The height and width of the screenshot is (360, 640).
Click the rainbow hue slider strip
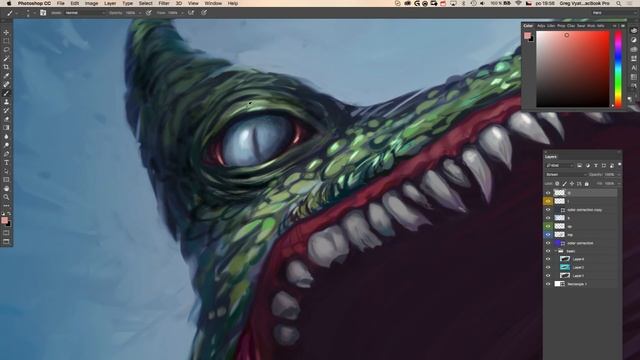[x=618, y=69]
